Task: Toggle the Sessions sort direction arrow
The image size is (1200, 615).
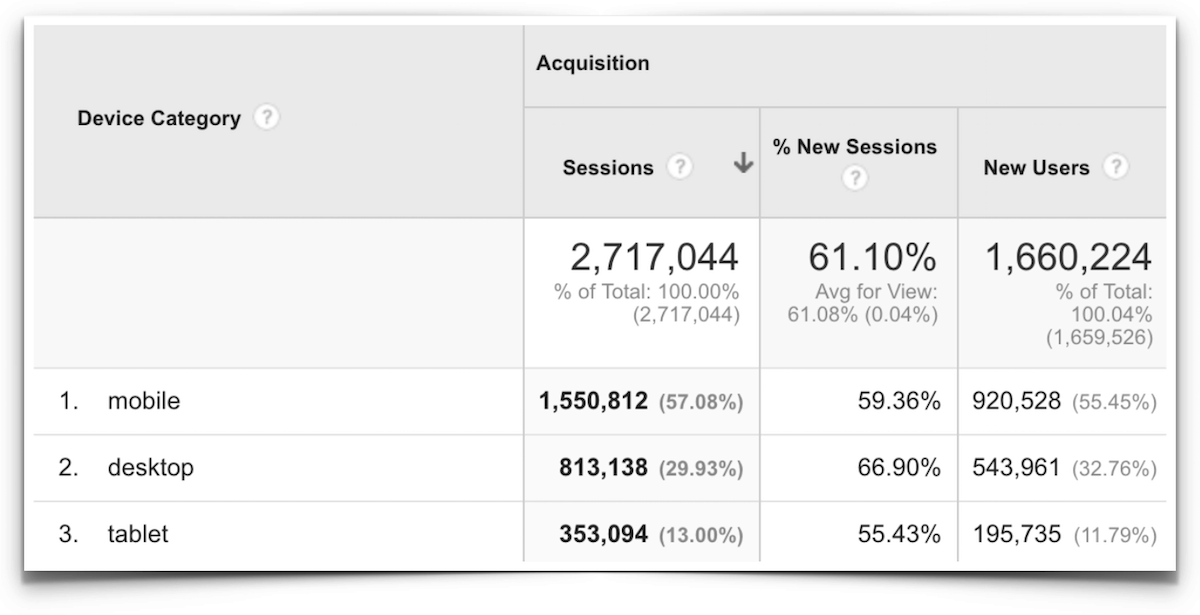Action: point(742,164)
